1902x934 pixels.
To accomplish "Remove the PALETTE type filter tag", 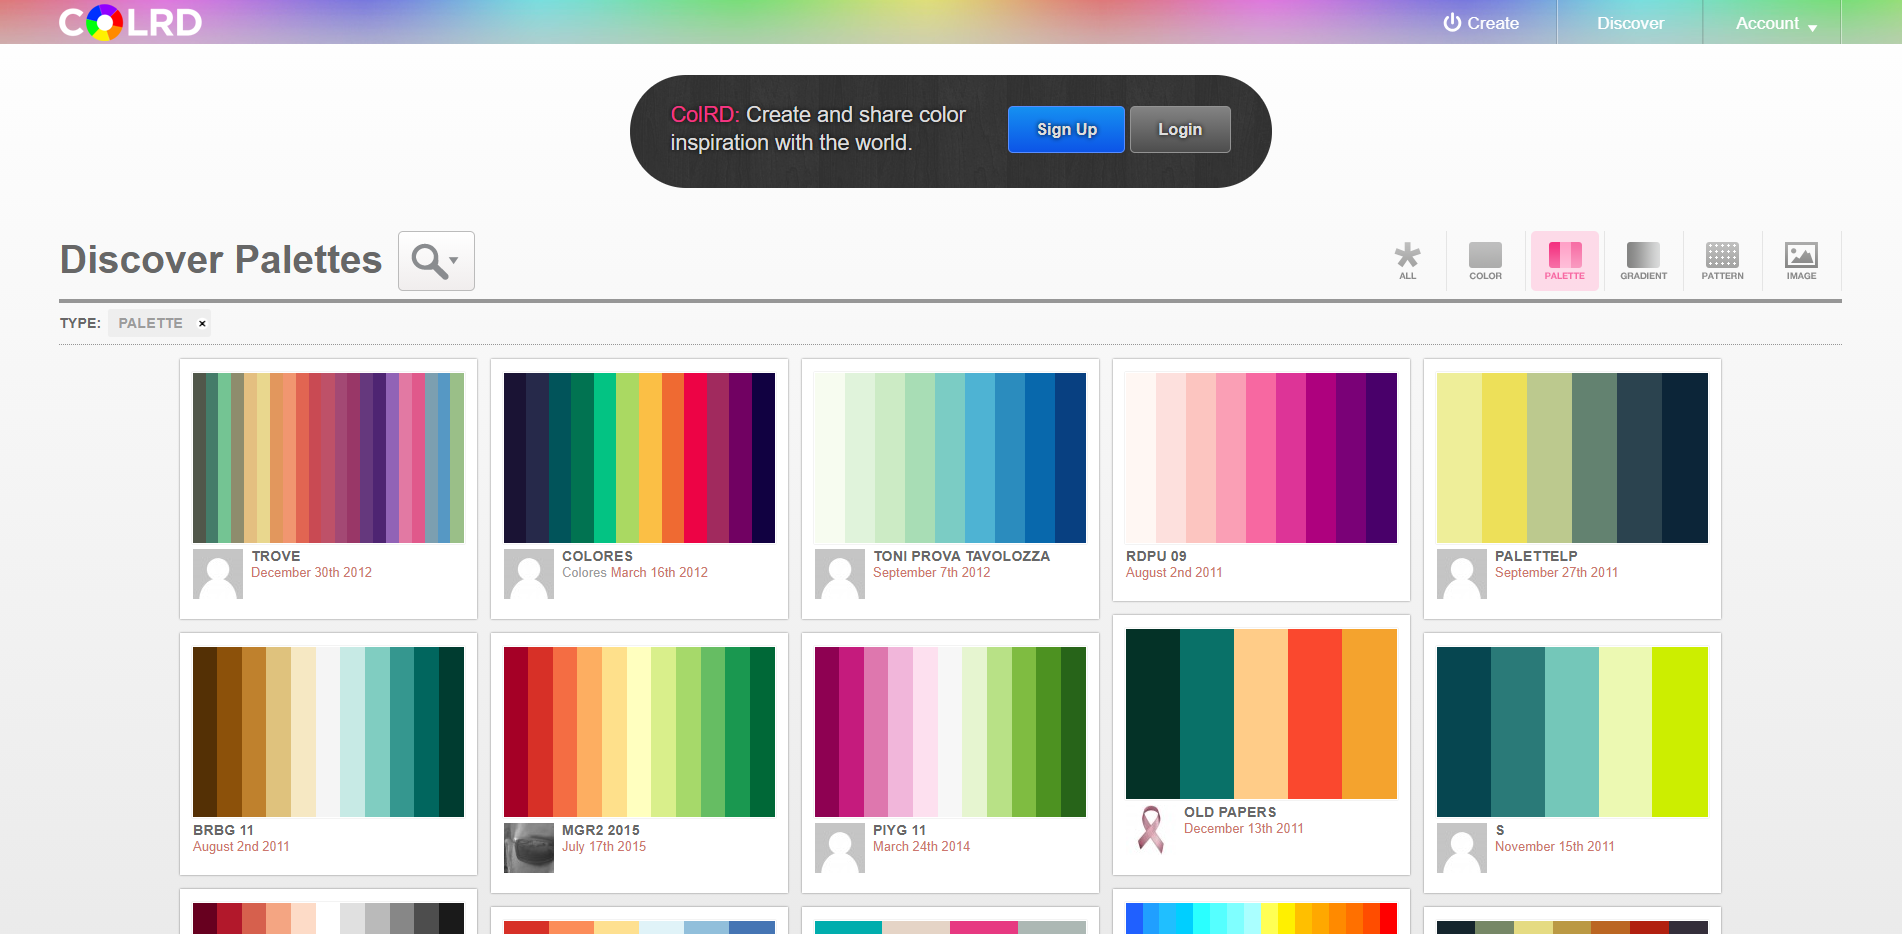I will pos(202,324).
